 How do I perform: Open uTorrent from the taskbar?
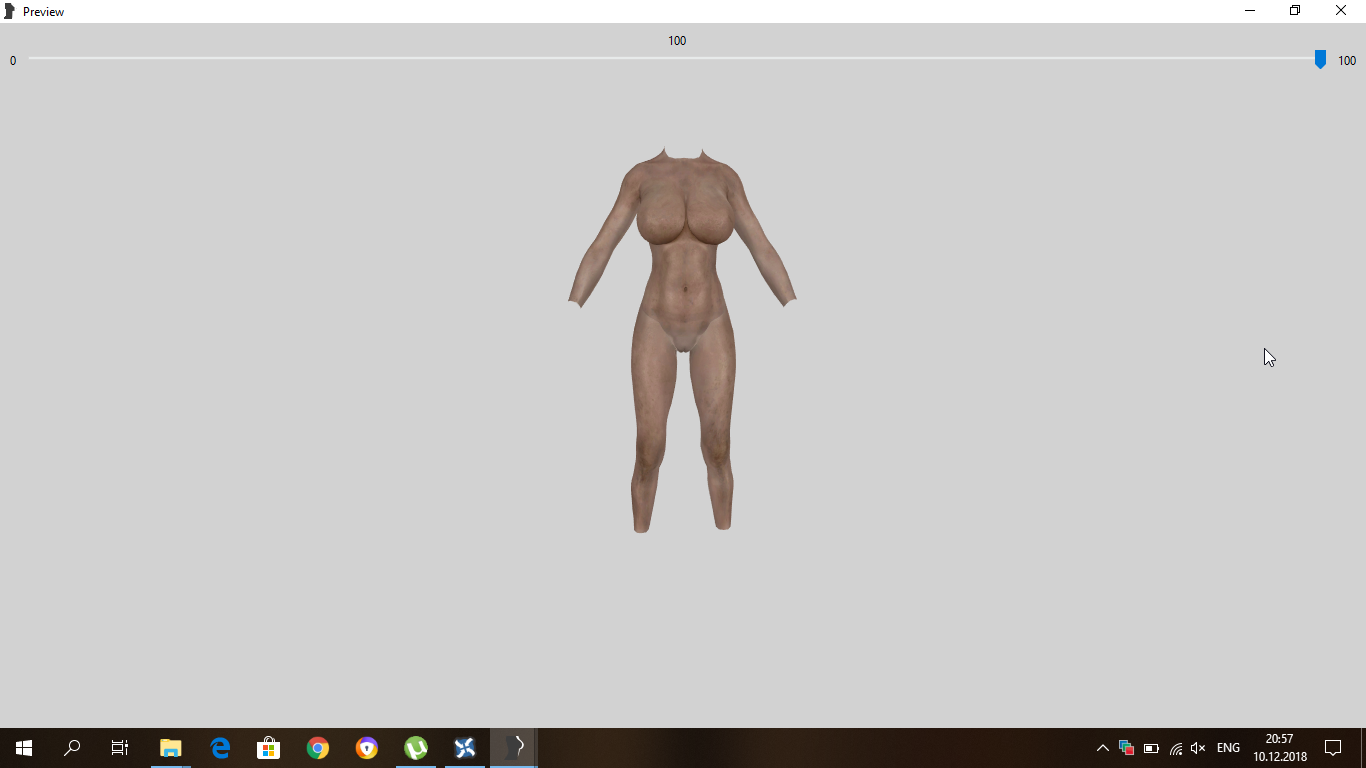(416, 748)
